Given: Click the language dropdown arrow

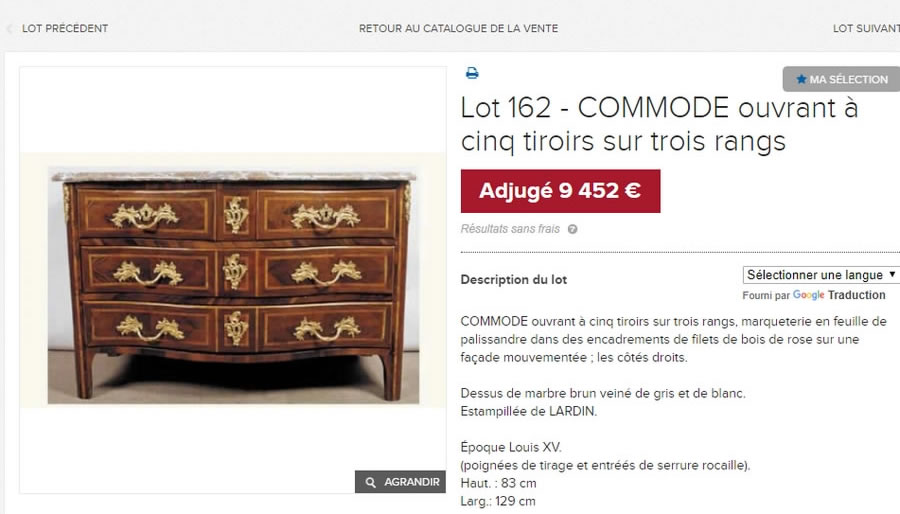Looking at the screenshot, I should coord(892,274).
